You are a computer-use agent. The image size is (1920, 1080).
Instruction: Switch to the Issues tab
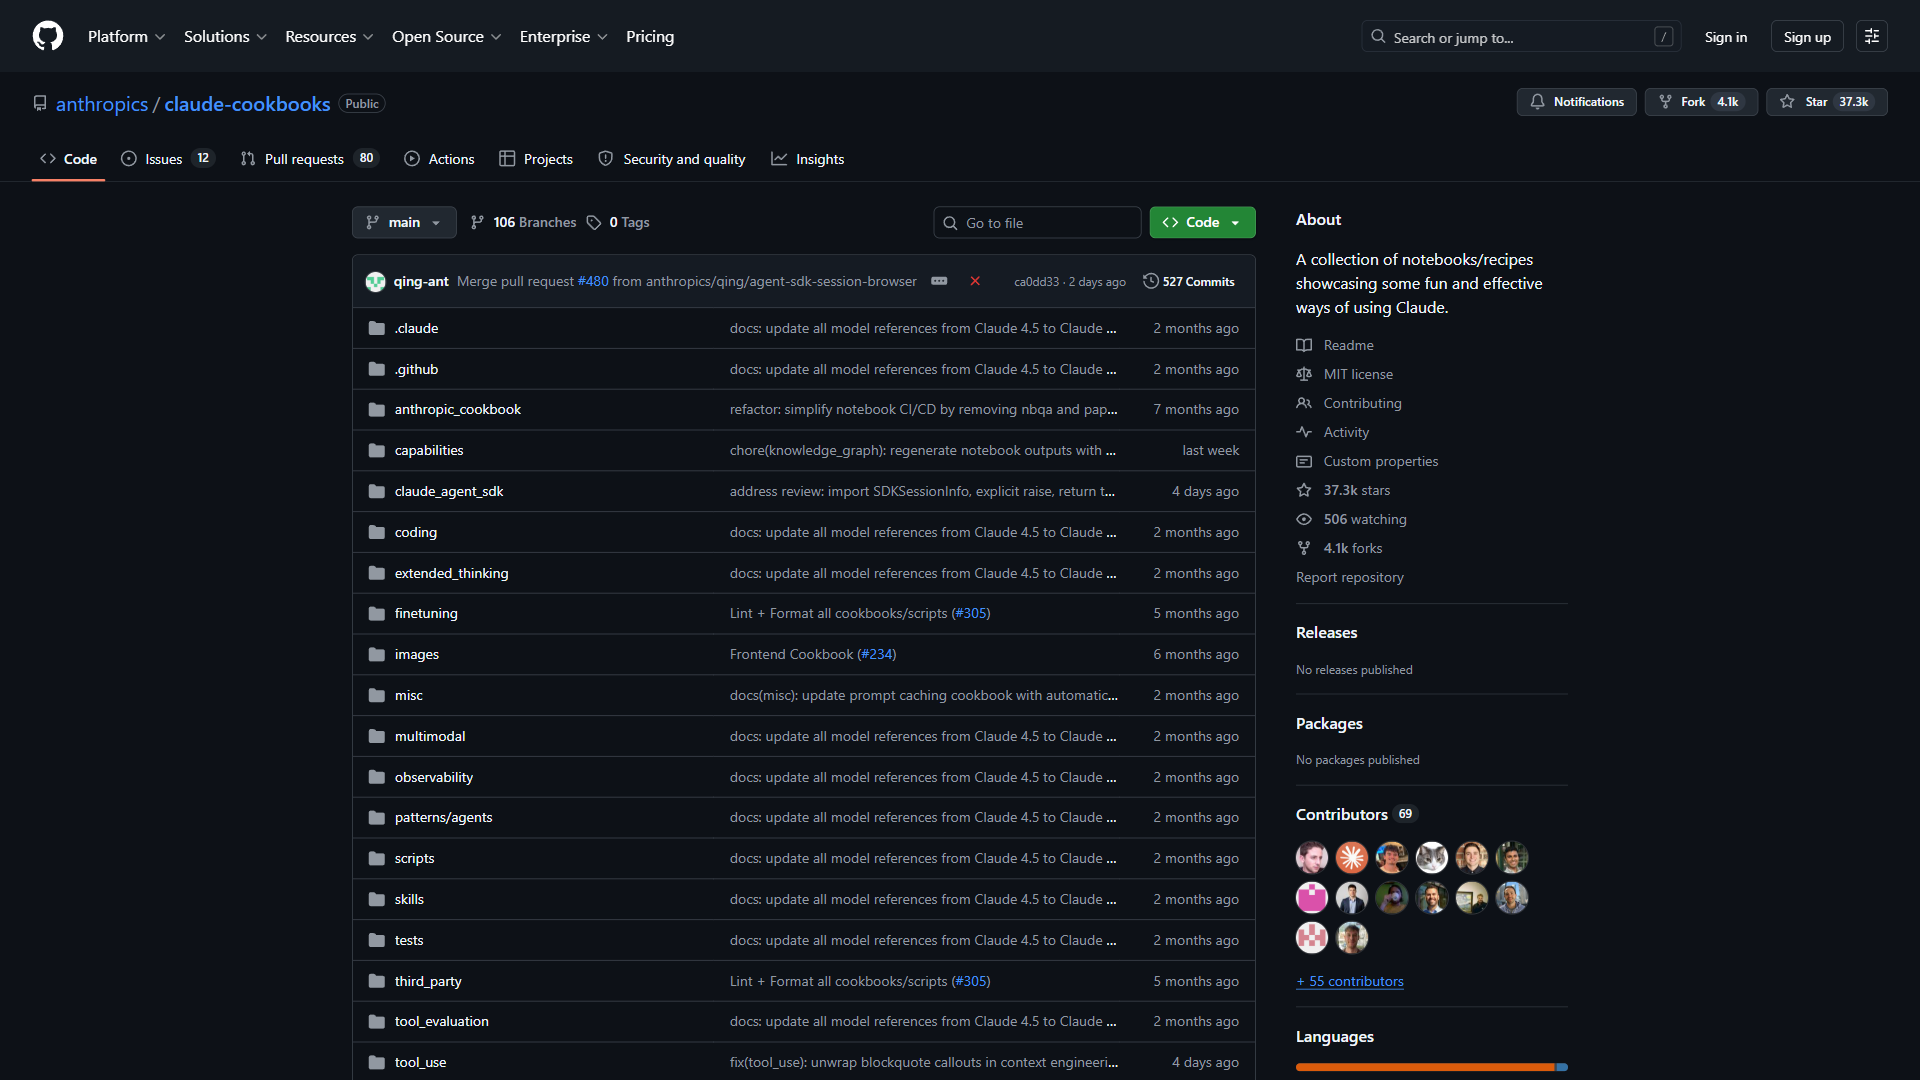pyautogui.click(x=167, y=159)
